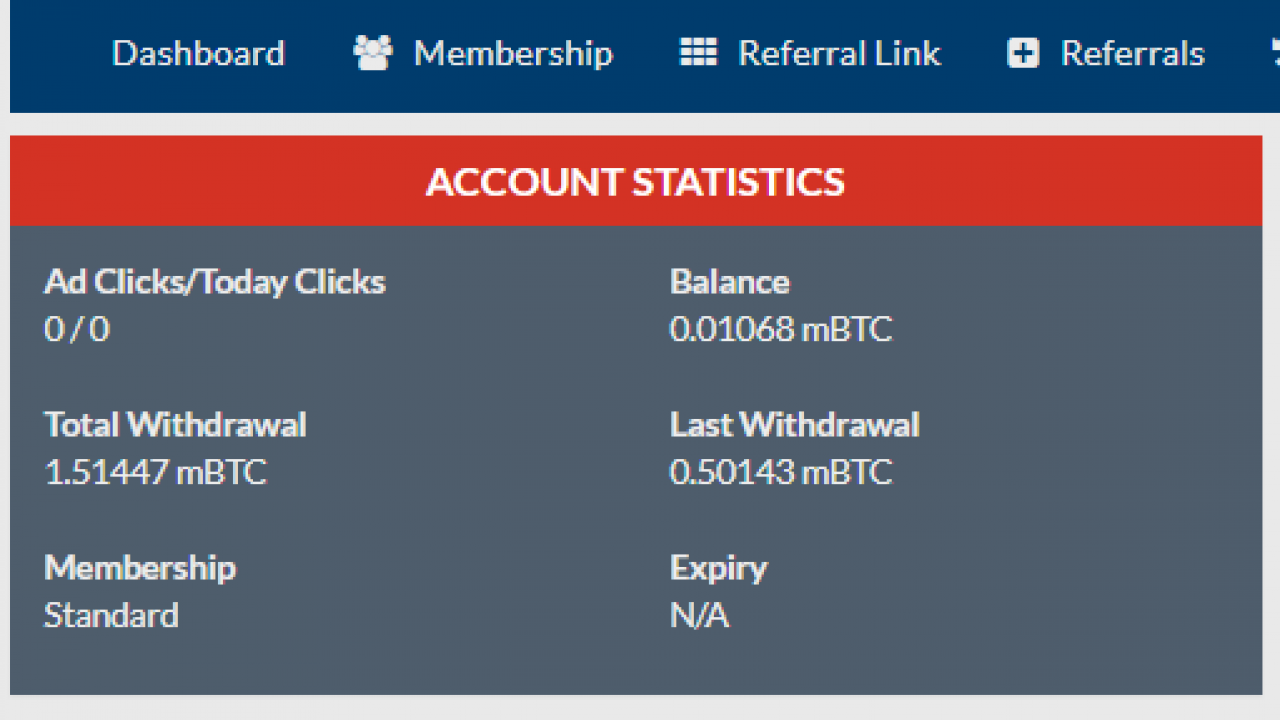This screenshot has height=720, width=1280.
Task: Go to the Referral Link page label
Action: pos(839,53)
